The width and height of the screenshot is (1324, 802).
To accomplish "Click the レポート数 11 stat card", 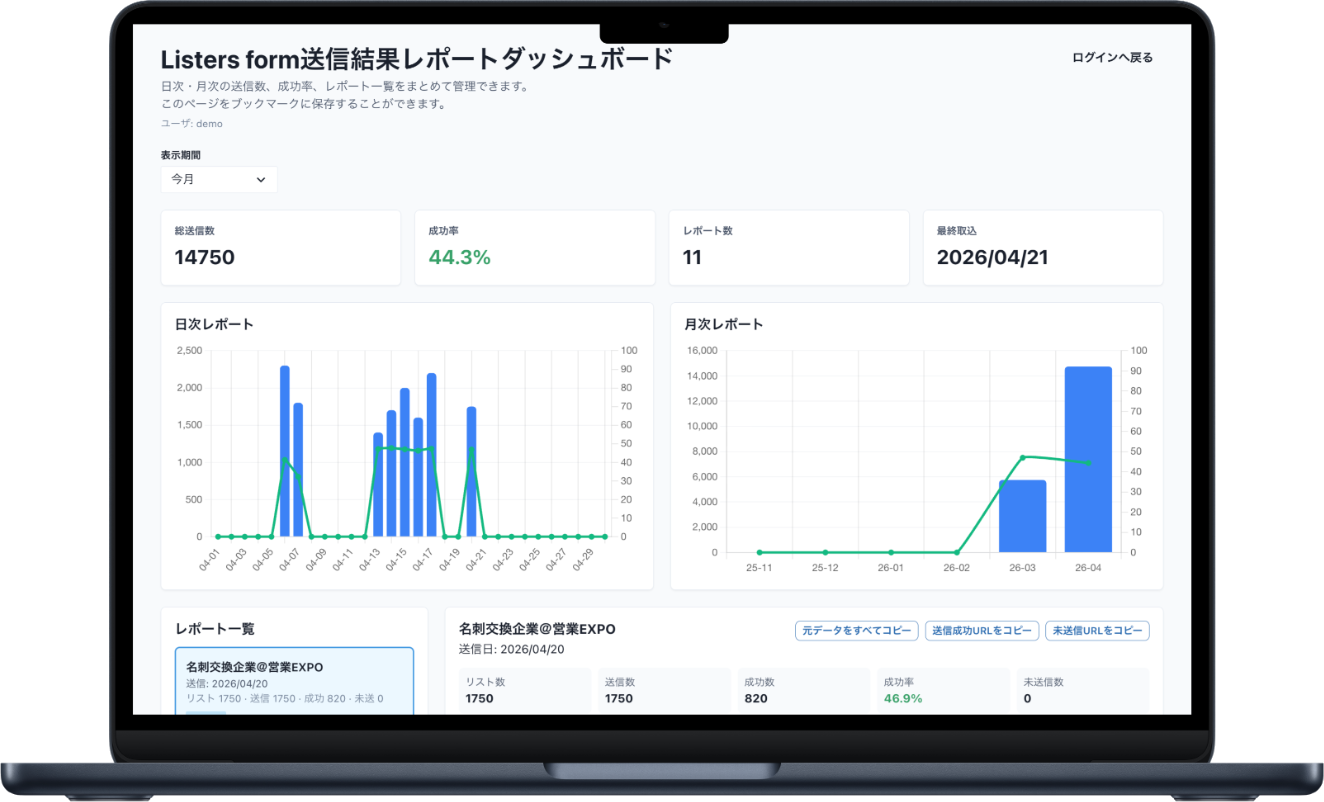I will click(789, 248).
